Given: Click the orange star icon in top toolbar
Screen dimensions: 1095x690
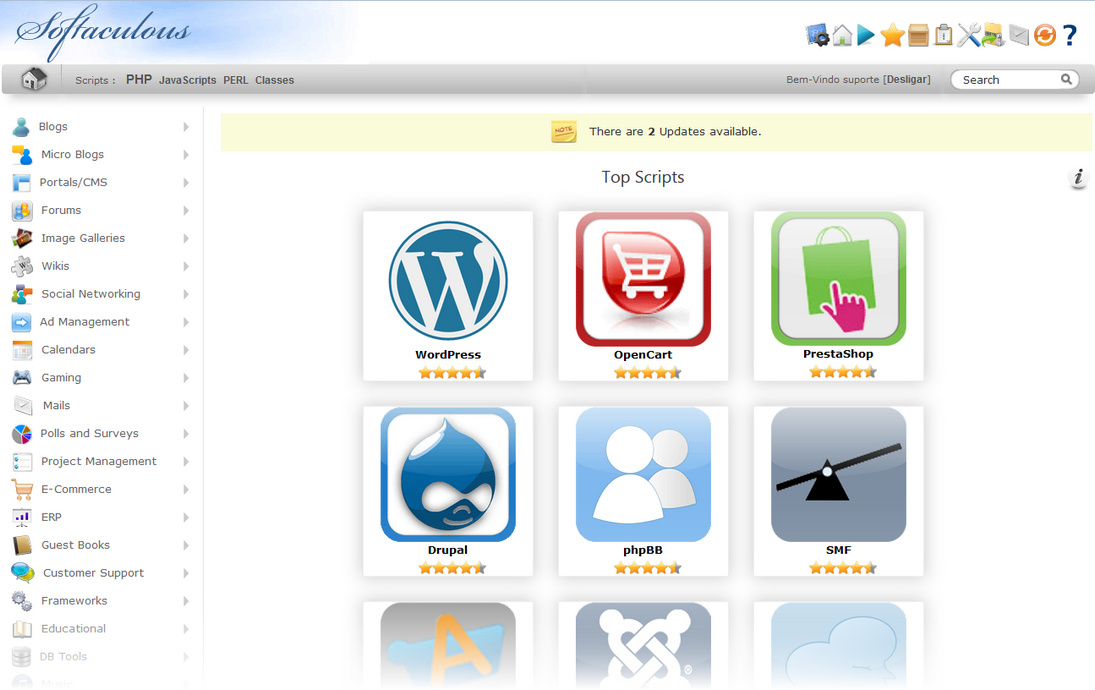Looking at the screenshot, I should pyautogui.click(x=892, y=36).
